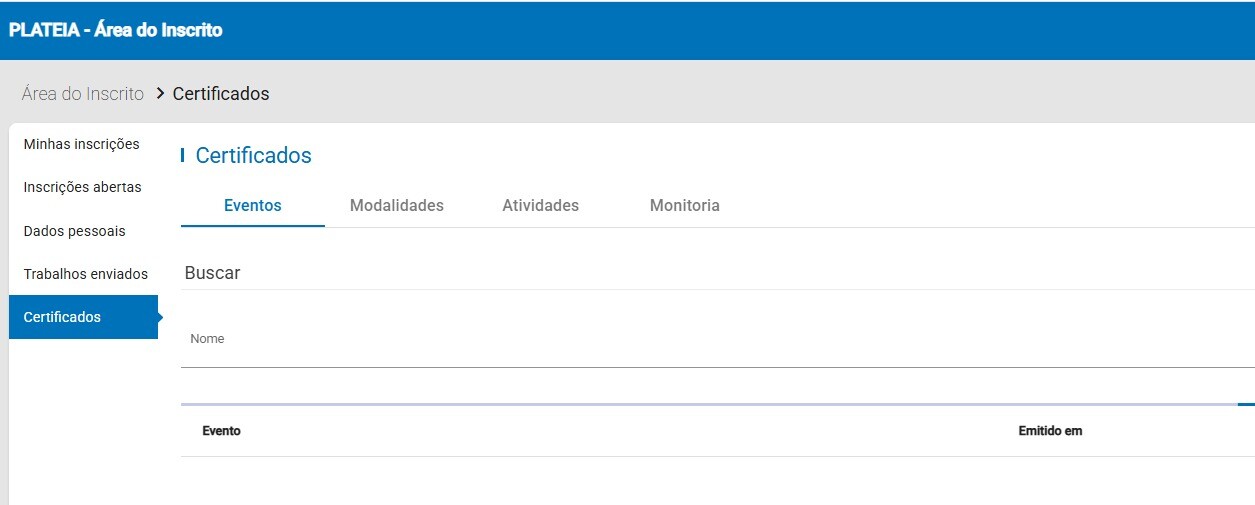Open Trabalhos enviados sidebar entry
The height and width of the screenshot is (505, 1255).
pyautogui.click(x=85, y=274)
